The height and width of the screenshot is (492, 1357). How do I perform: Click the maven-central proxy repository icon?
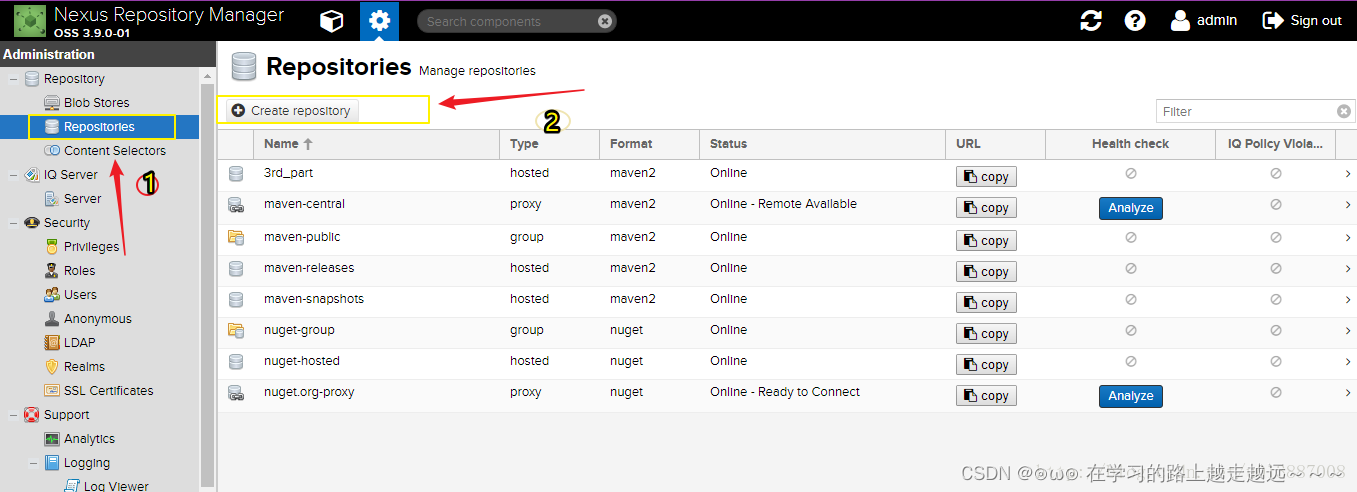click(236, 205)
